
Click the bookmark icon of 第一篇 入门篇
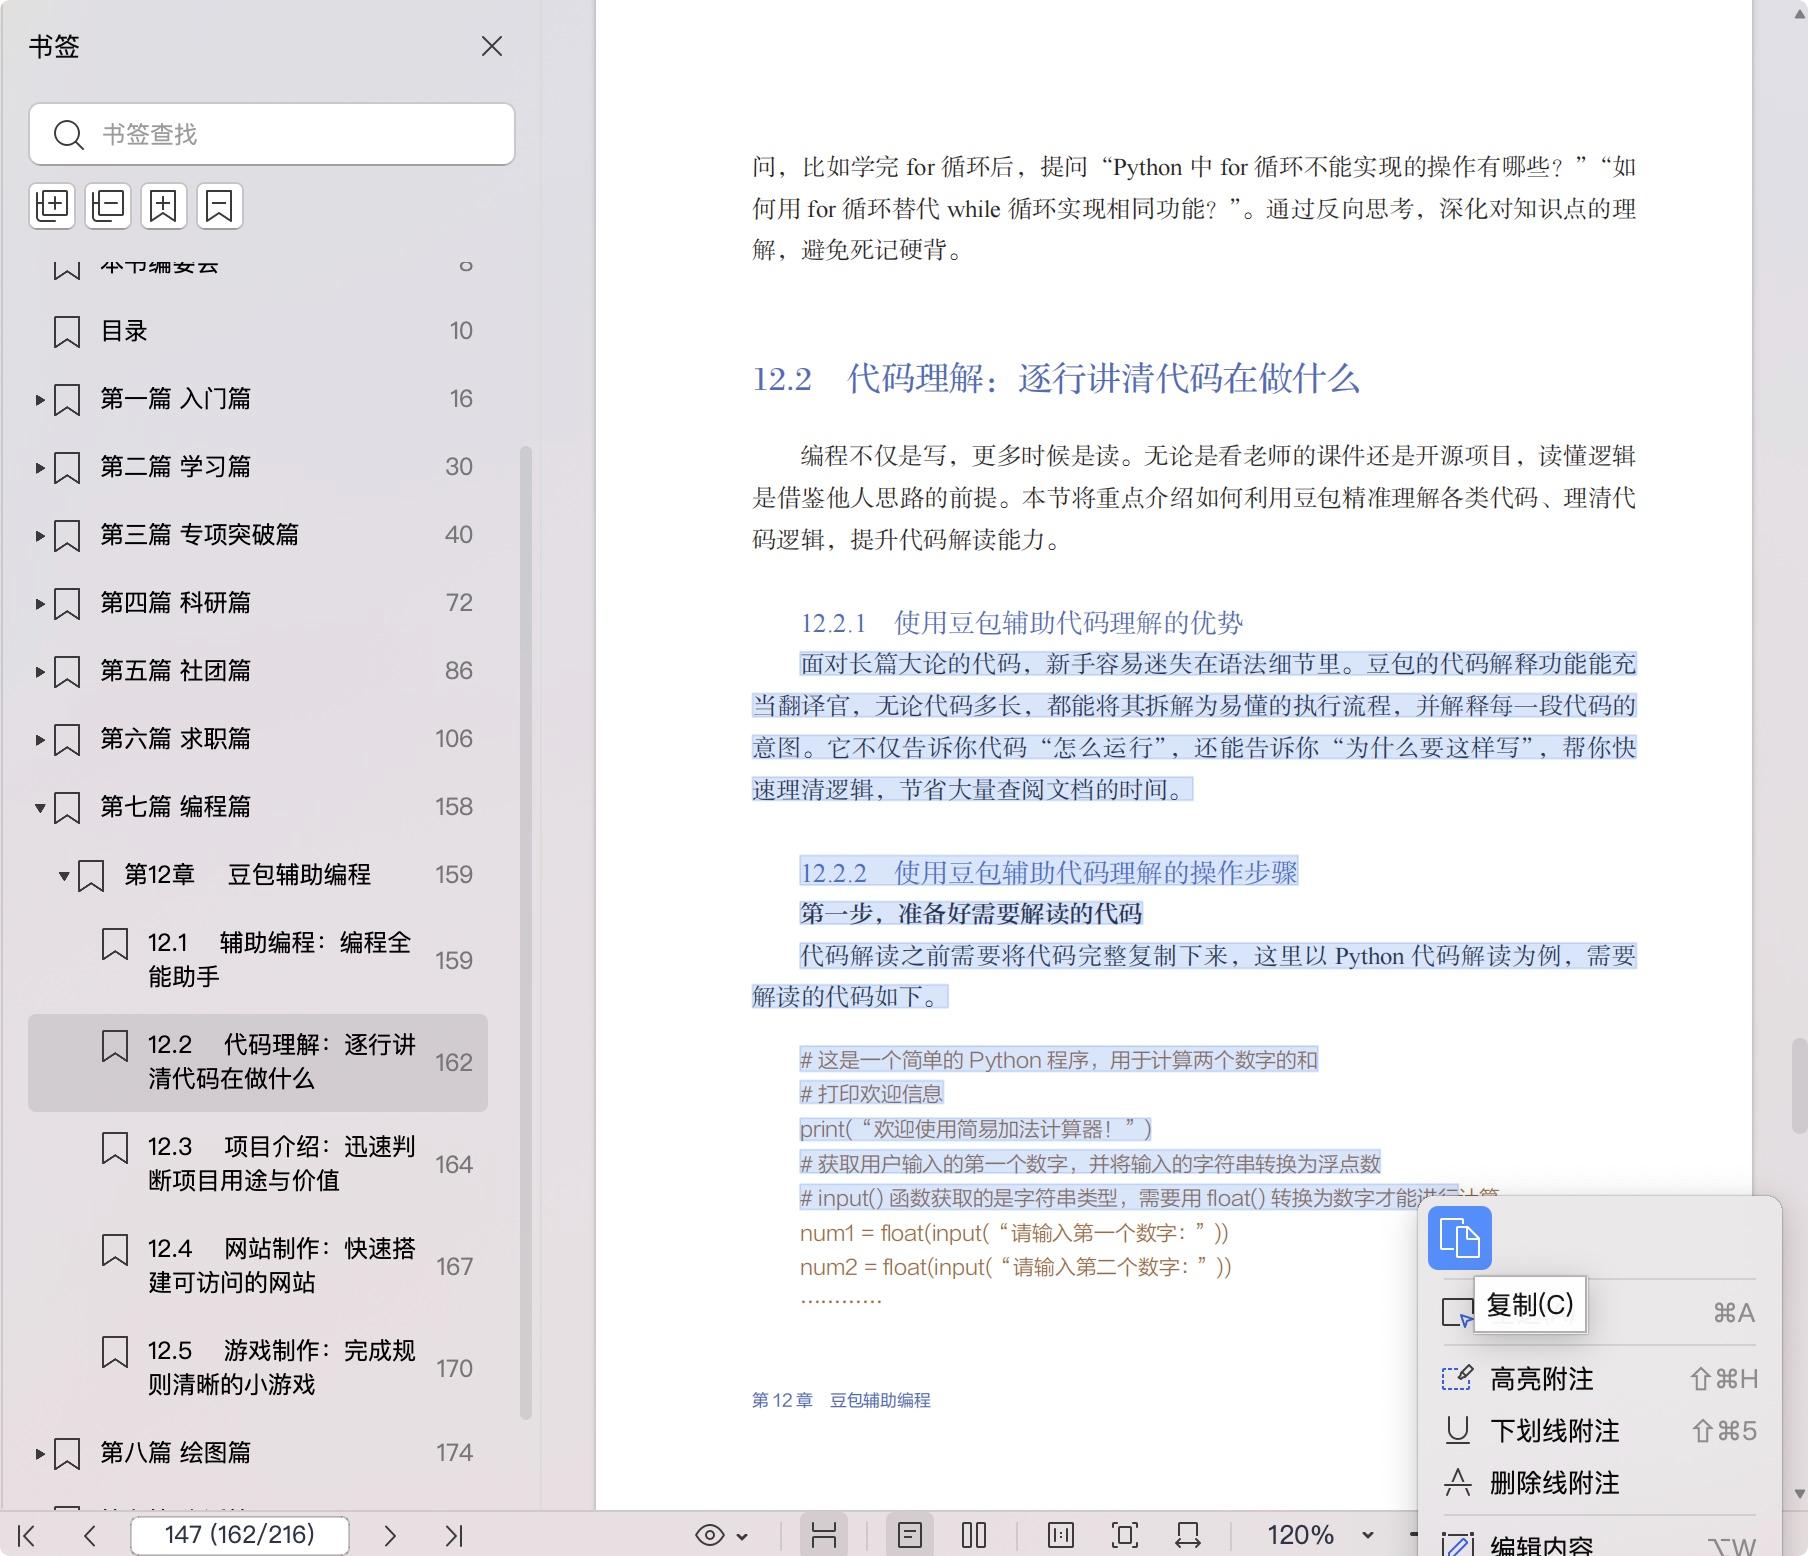click(67, 400)
